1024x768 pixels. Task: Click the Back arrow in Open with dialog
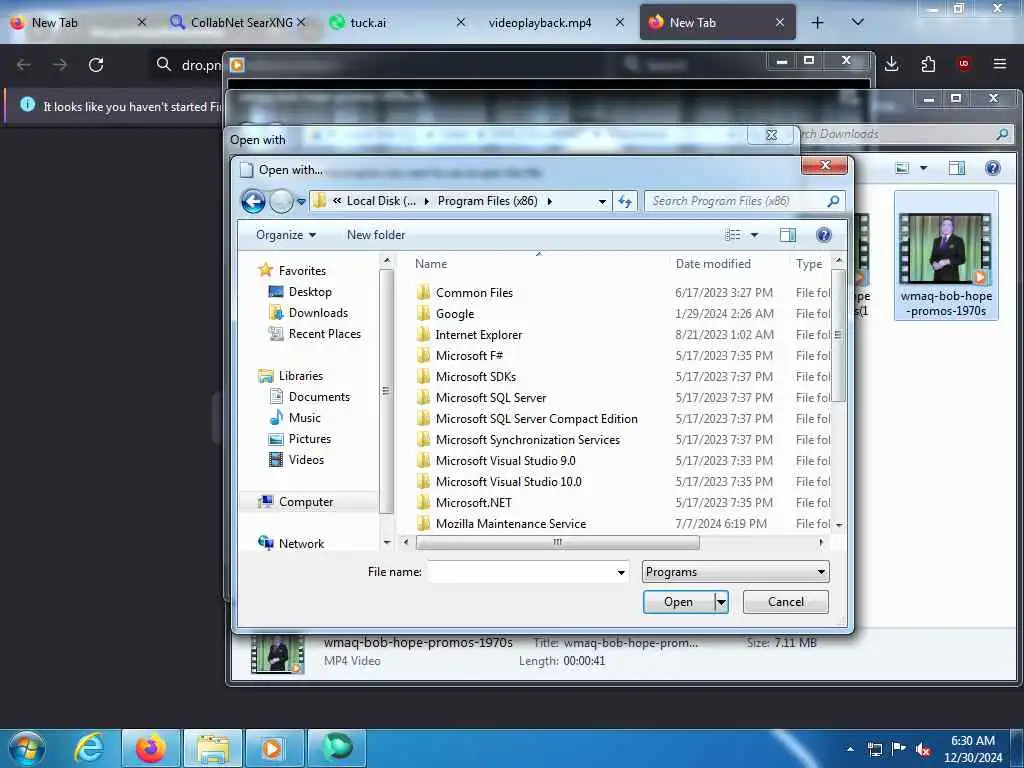[253, 201]
